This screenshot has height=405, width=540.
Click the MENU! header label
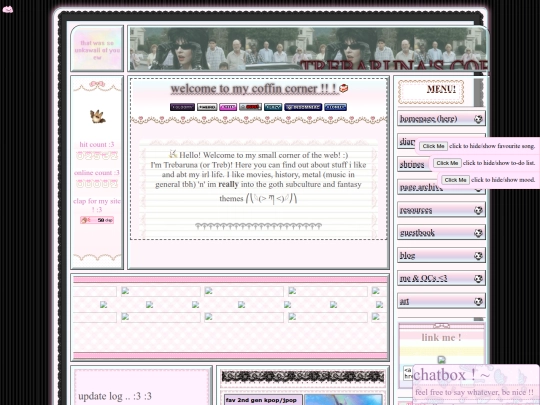tap(441, 90)
